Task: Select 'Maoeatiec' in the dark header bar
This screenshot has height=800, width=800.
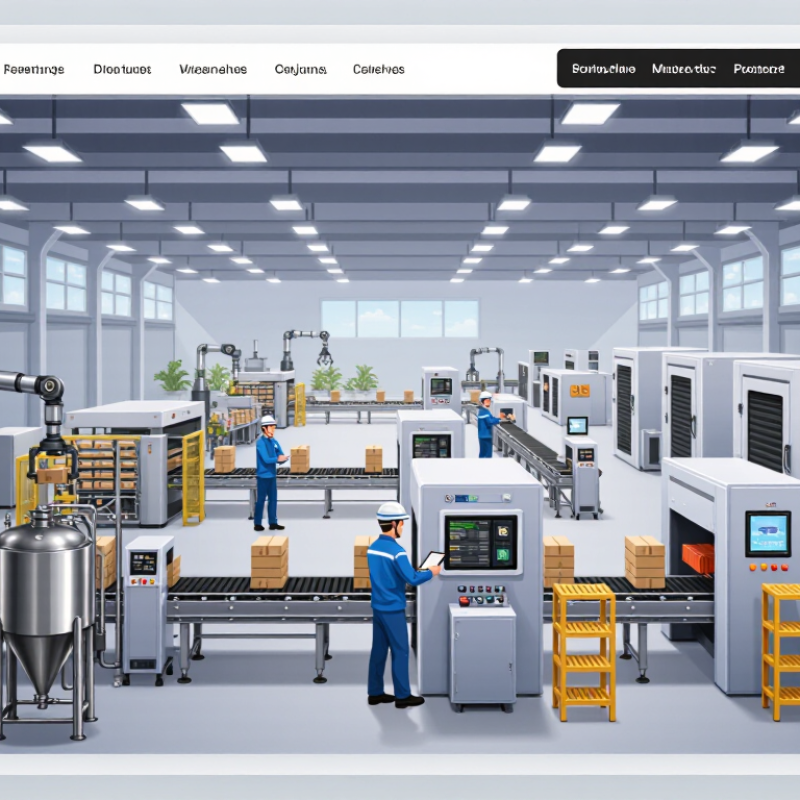Action: [684, 69]
